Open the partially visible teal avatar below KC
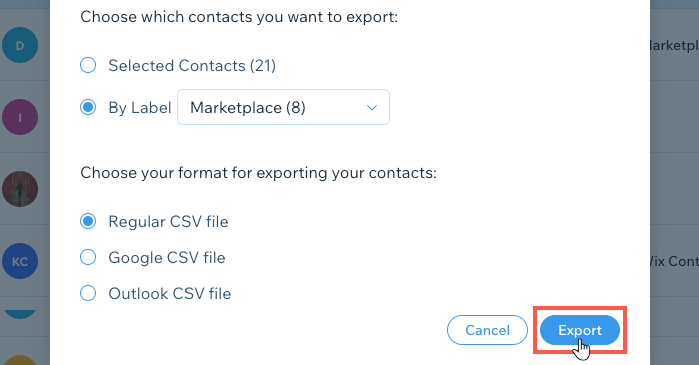The height and width of the screenshot is (365, 699). 20,314
